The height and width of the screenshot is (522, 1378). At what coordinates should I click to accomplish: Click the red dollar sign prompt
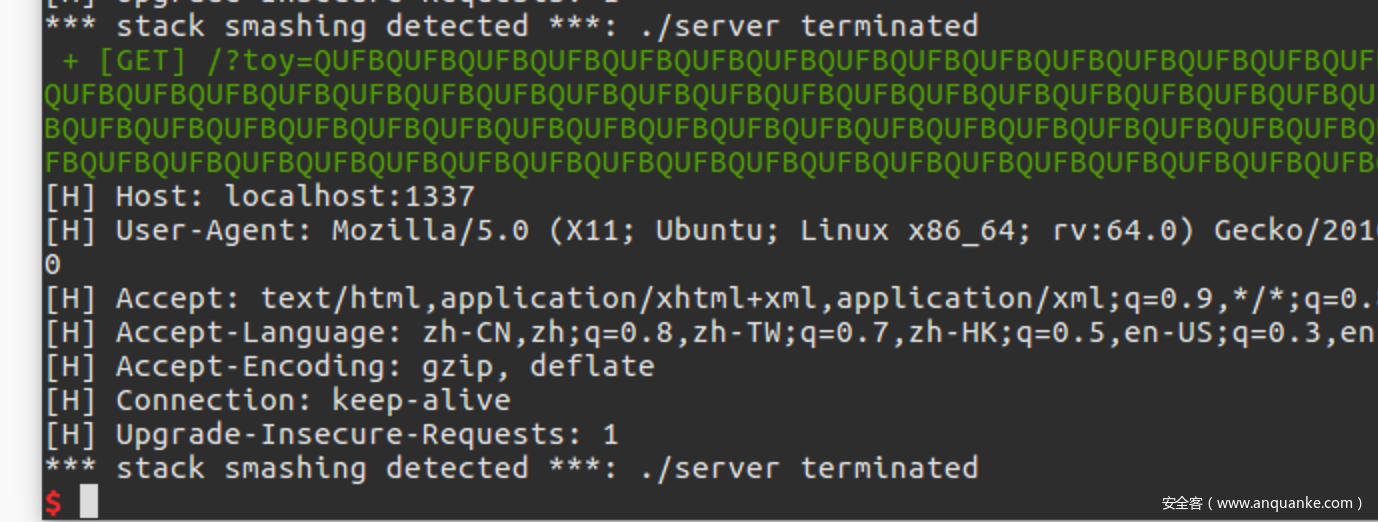click(x=53, y=502)
